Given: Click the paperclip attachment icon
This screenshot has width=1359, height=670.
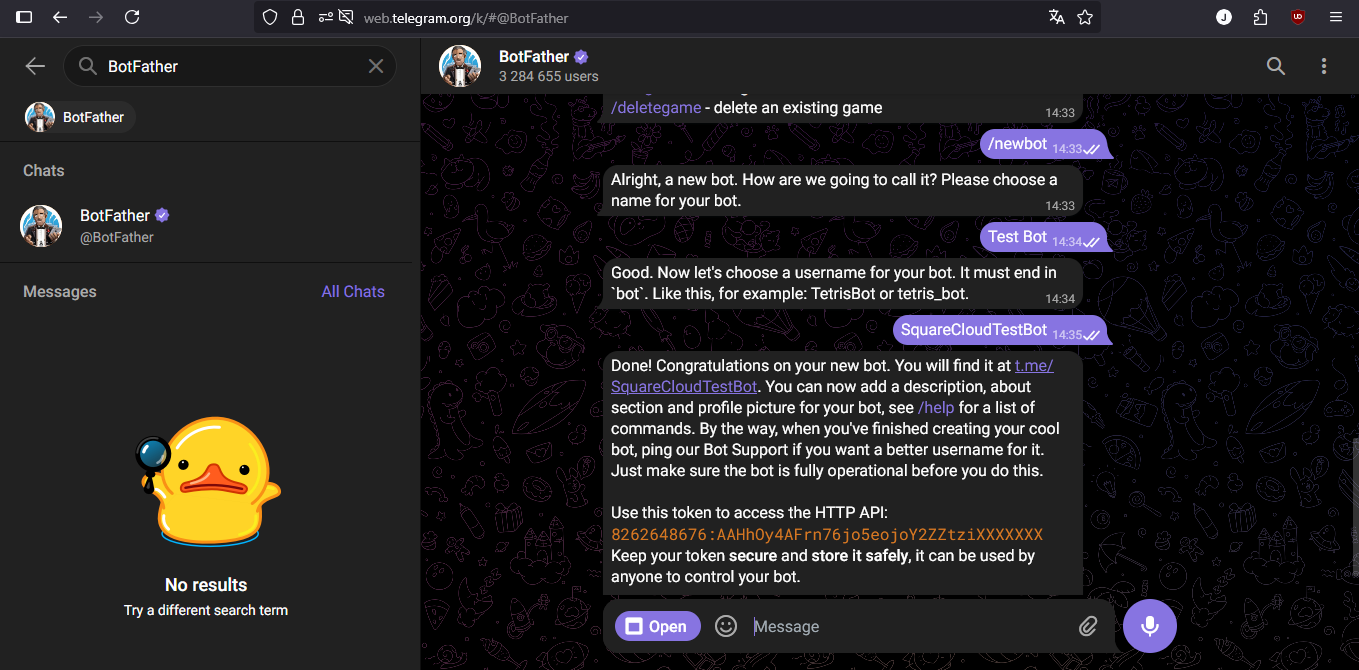Looking at the screenshot, I should [x=1088, y=627].
